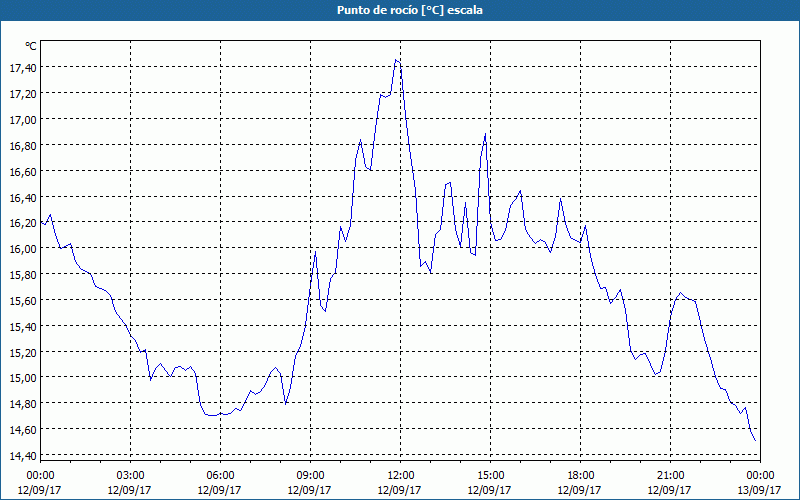Select the 16,00 axis value
The height and width of the screenshot is (500, 800).
23,248
